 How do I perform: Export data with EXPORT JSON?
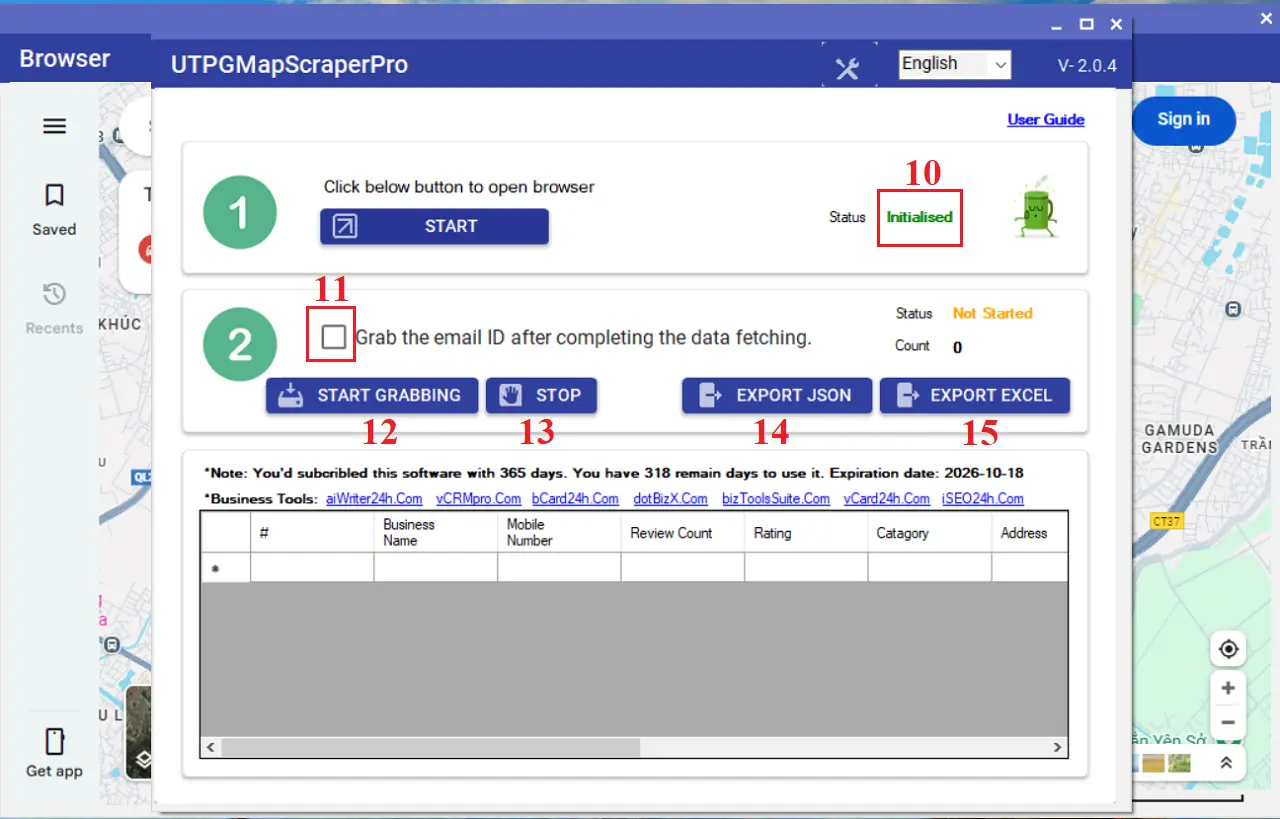click(x=777, y=395)
